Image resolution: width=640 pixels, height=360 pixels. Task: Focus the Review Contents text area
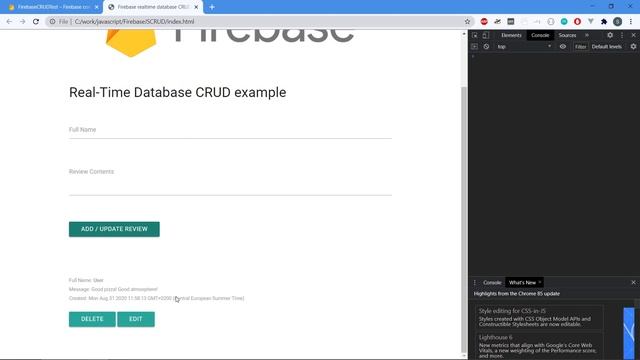[230, 181]
